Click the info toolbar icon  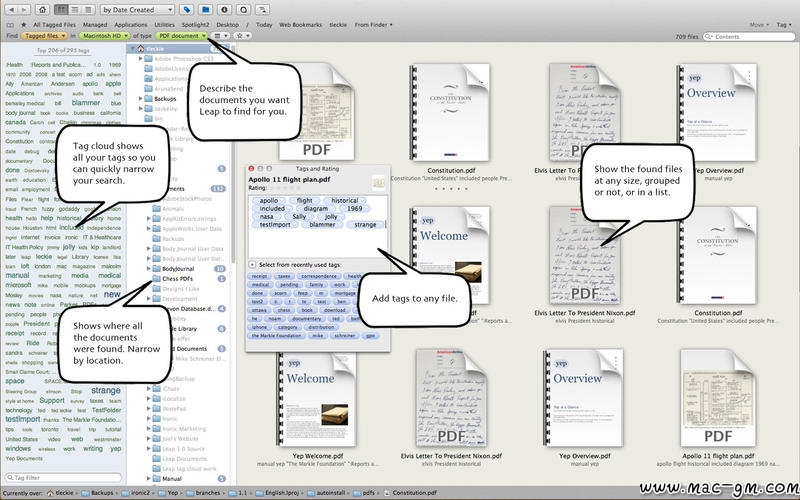tap(224, 9)
